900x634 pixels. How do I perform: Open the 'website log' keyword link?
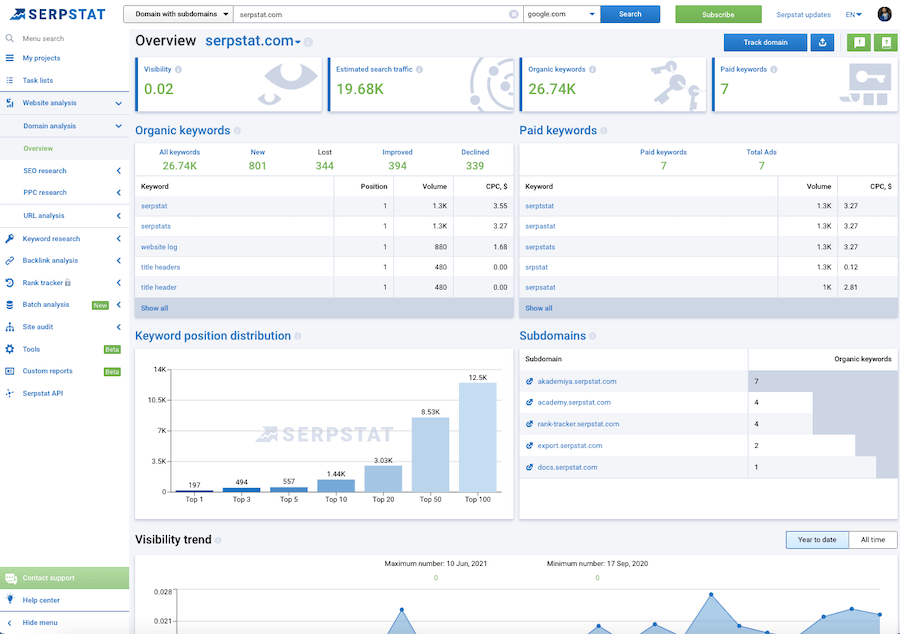(159, 247)
